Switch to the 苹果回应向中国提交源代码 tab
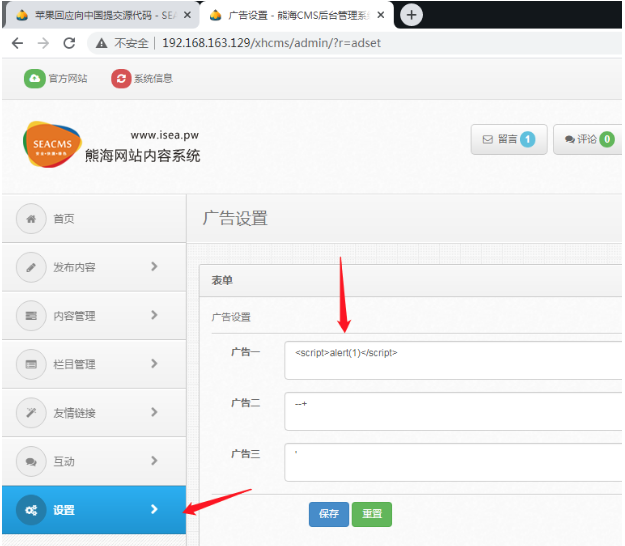Screen dimensions: 625x546 click(102, 15)
